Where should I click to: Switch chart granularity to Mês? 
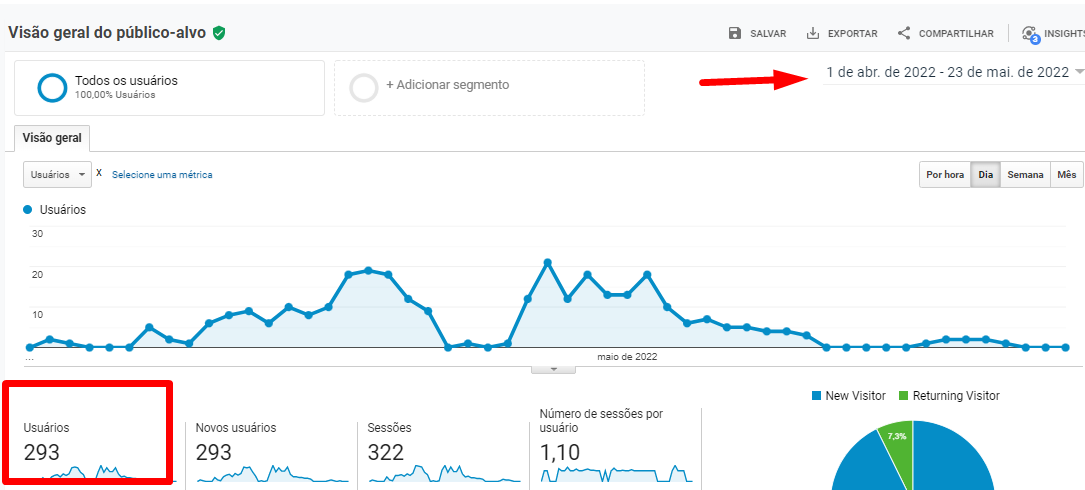click(x=1067, y=175)
